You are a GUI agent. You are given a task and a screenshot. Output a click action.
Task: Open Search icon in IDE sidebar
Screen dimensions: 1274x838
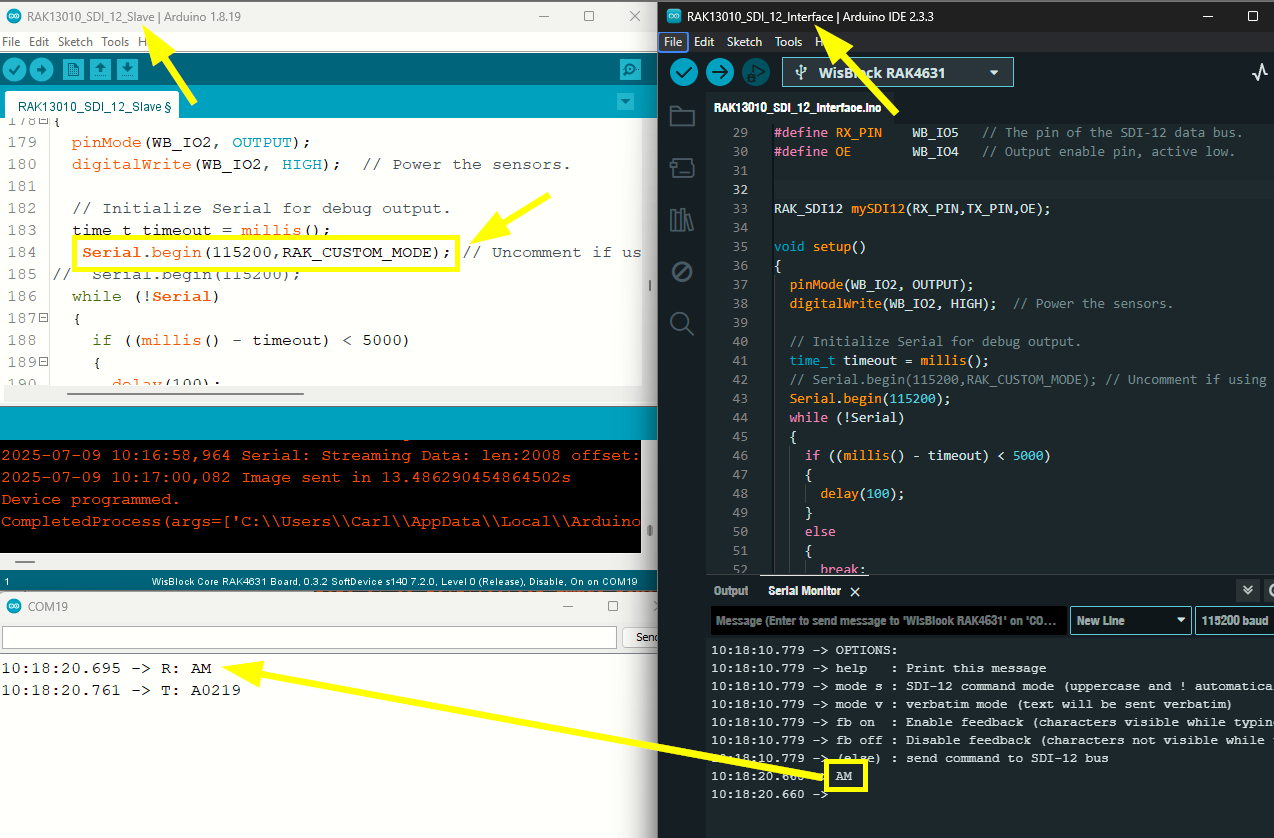tap(682, 323)
